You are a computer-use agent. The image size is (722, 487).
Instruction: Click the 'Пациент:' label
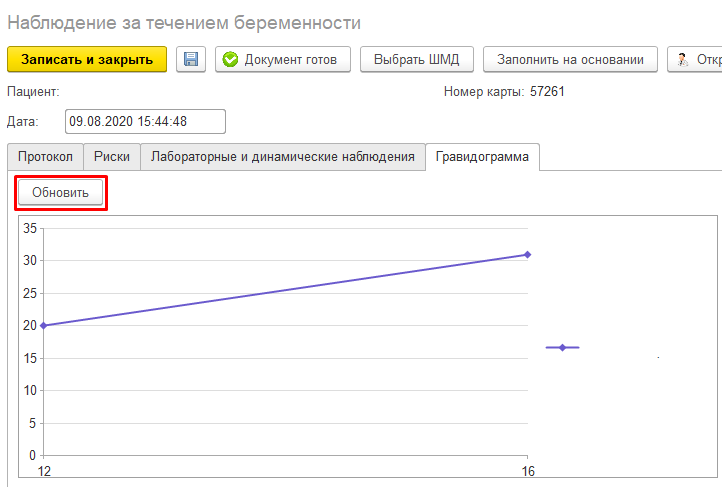pyautogui.click(x=33, y=92)
